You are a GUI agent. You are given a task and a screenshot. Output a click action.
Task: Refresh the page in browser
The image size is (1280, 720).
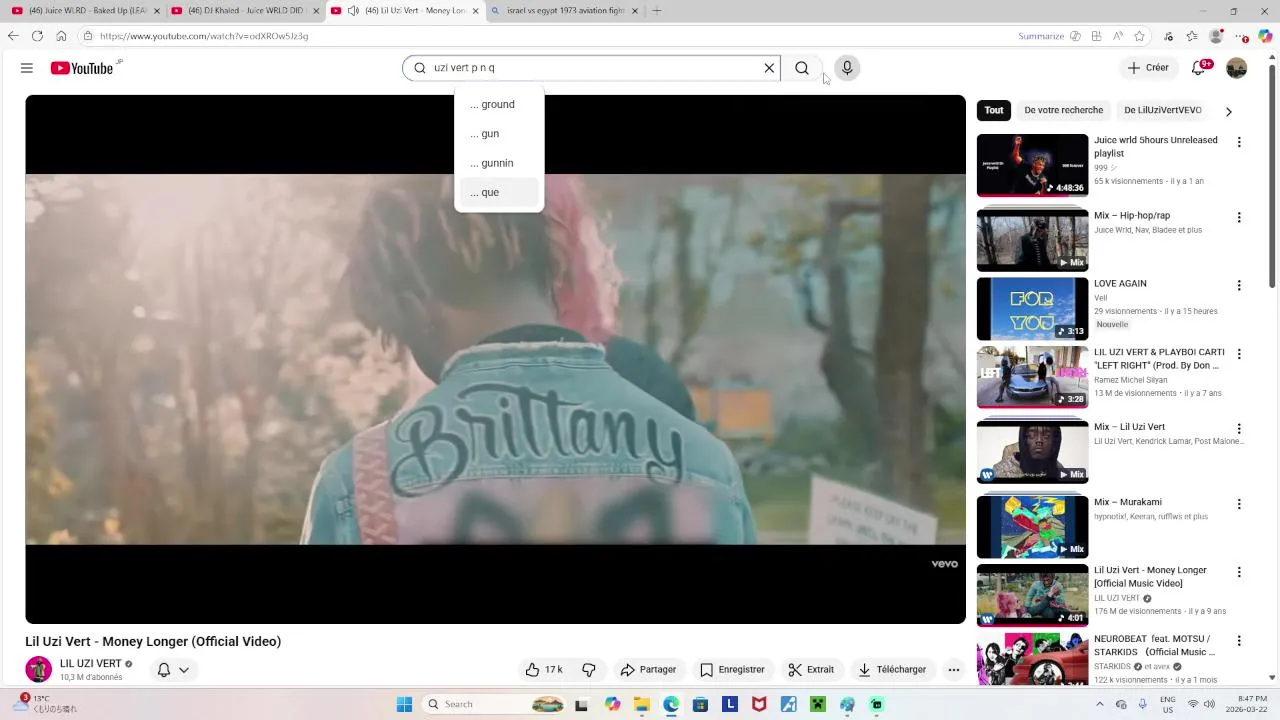tap(37, 36)
